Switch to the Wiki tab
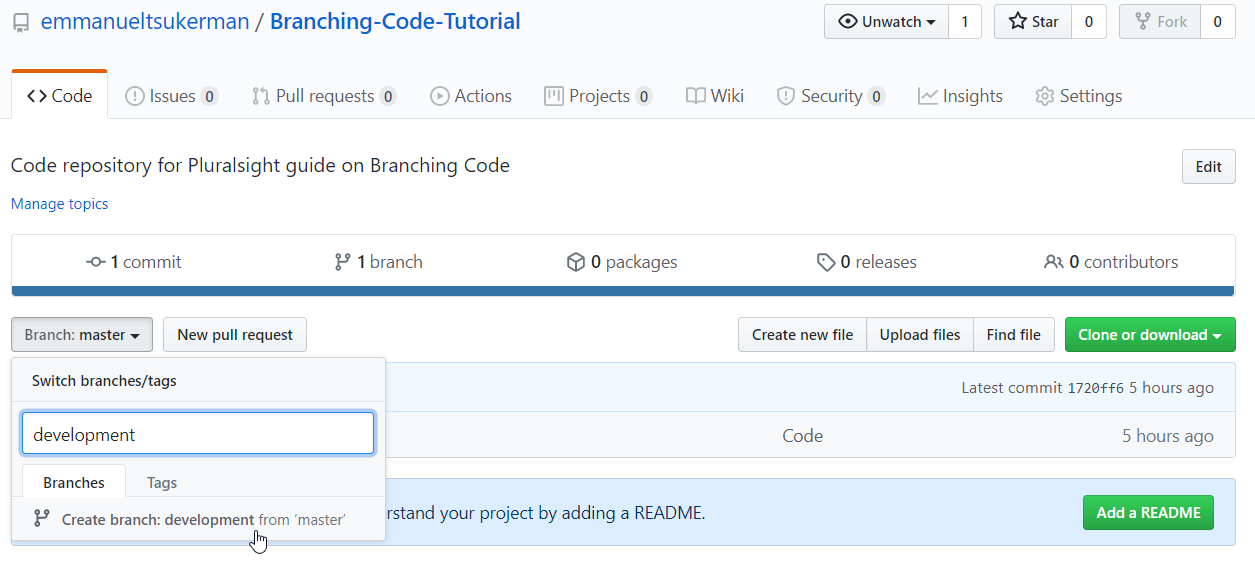1255x567 pixels. tap(715, 96)
